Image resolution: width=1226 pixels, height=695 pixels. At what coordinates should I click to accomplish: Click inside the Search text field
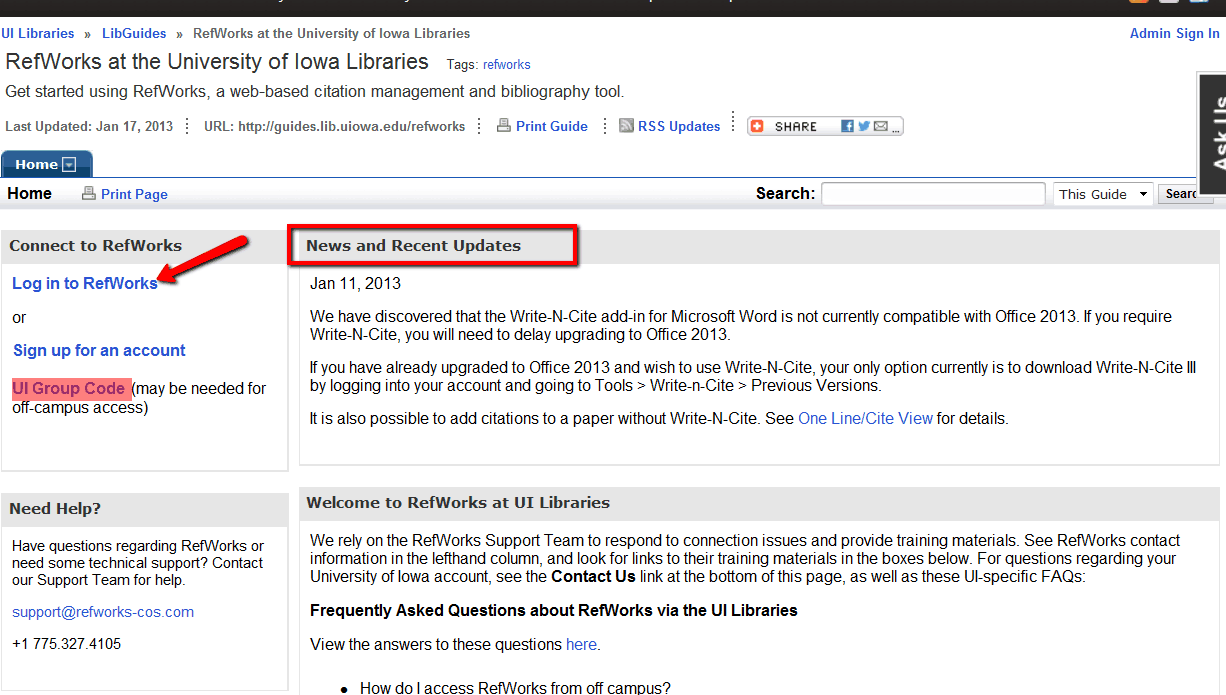933,194
